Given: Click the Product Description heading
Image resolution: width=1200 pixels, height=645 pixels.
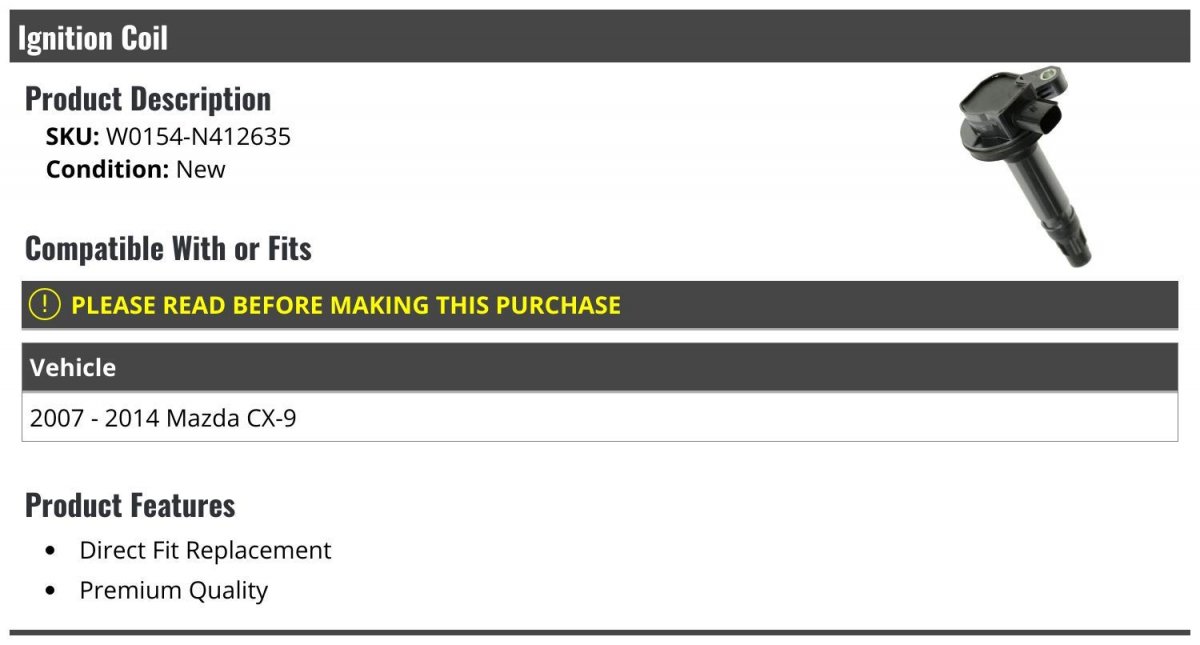Looking at the screenshot, I should point(148,99).
